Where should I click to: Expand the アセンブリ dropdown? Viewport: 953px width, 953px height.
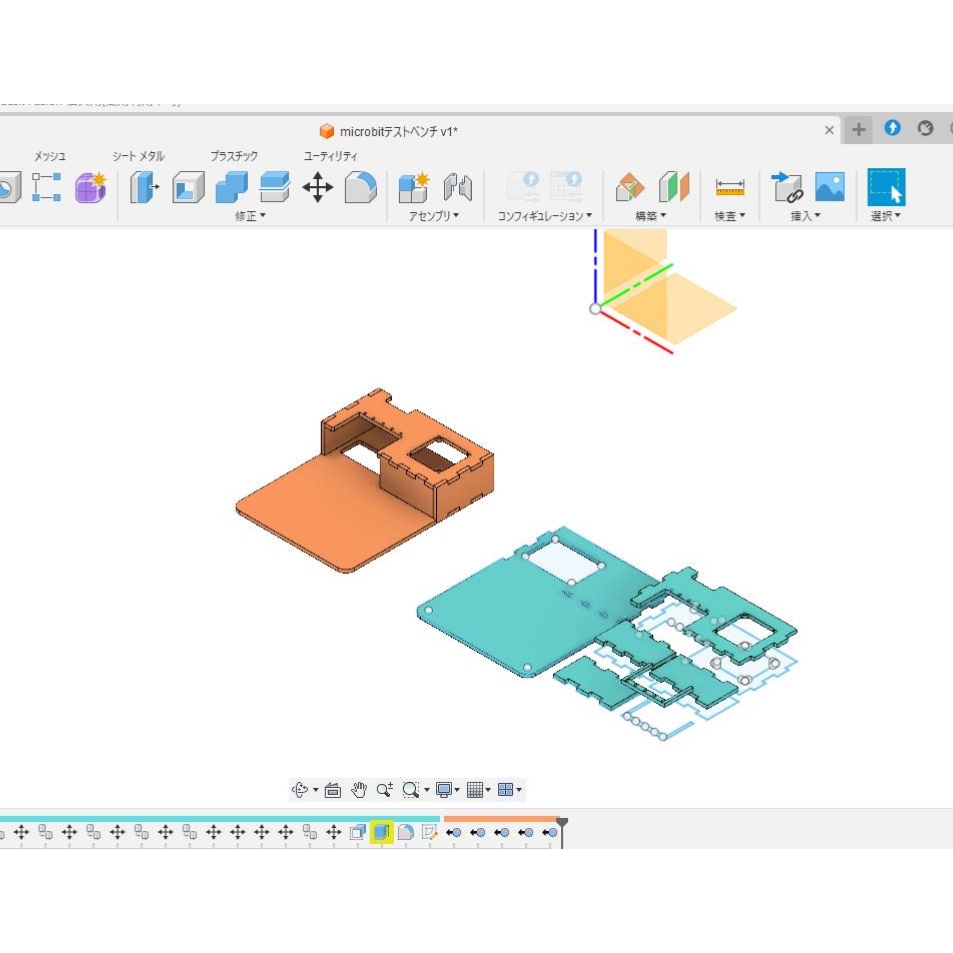coord(434,216)
